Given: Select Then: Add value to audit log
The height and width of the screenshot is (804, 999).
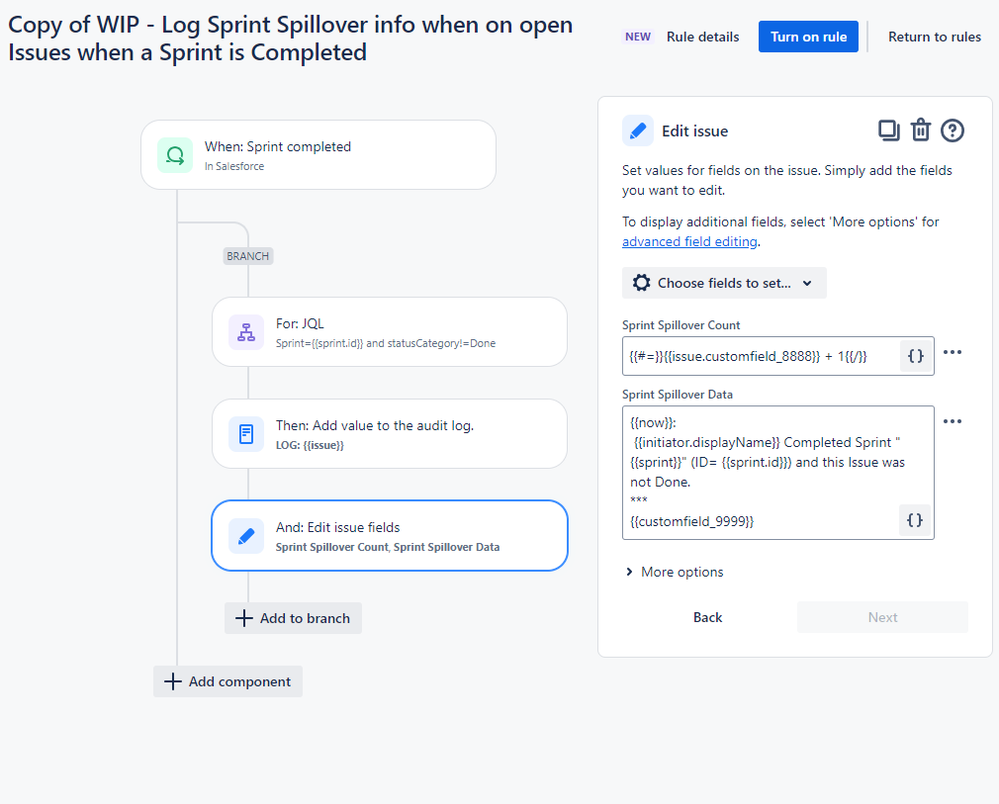Looking at the screenshot, I should pos(389,434).
